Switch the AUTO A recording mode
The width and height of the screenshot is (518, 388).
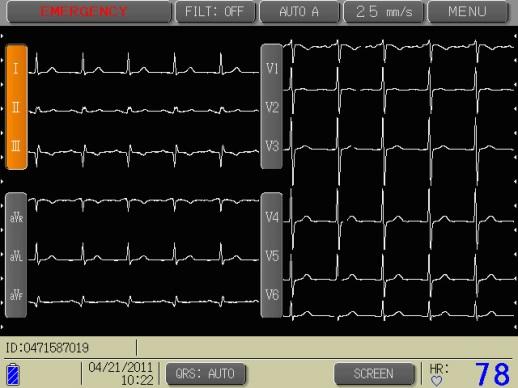(299, 12)
